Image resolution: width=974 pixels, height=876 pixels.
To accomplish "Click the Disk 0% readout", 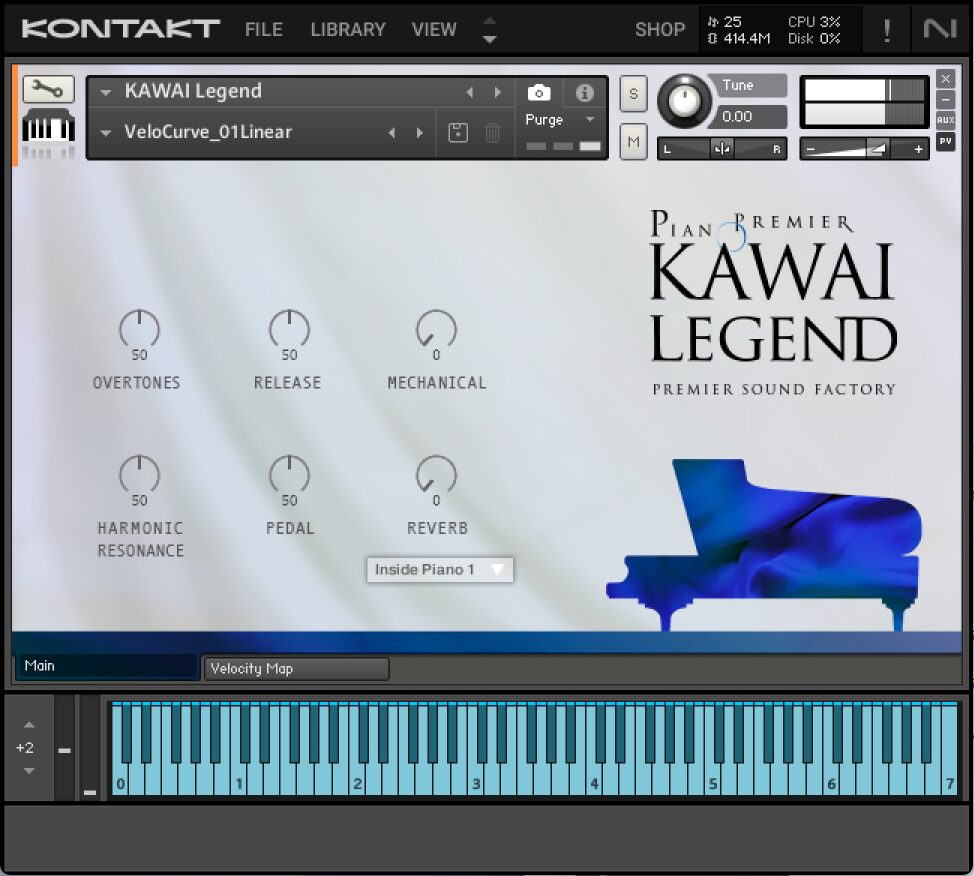I will [x=814, y=39].
